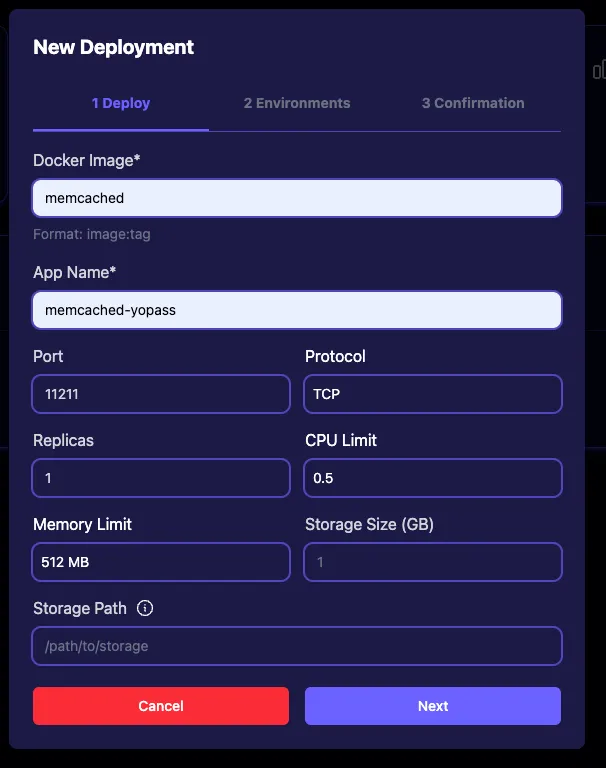Switch to the 1 Deploy tab

pyautogui.click(x=121, y=103)
